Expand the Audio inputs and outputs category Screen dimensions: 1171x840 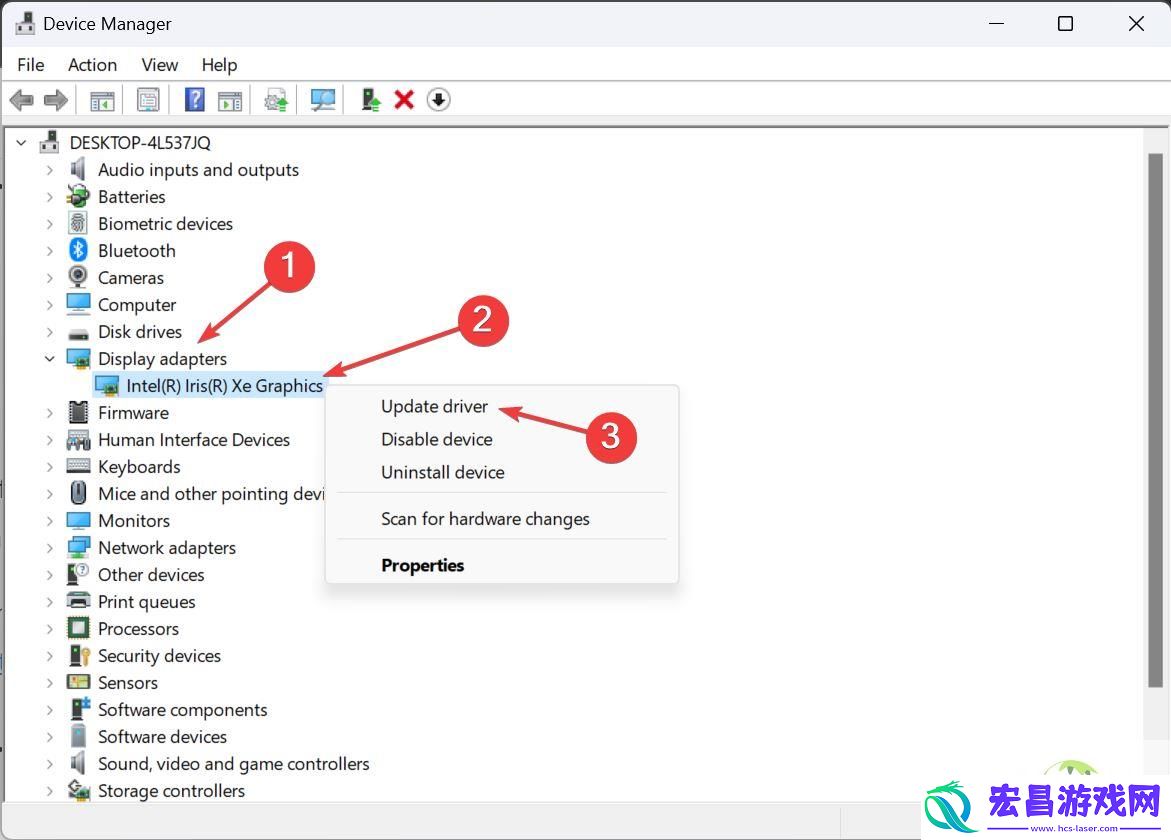tap(49, 169)
